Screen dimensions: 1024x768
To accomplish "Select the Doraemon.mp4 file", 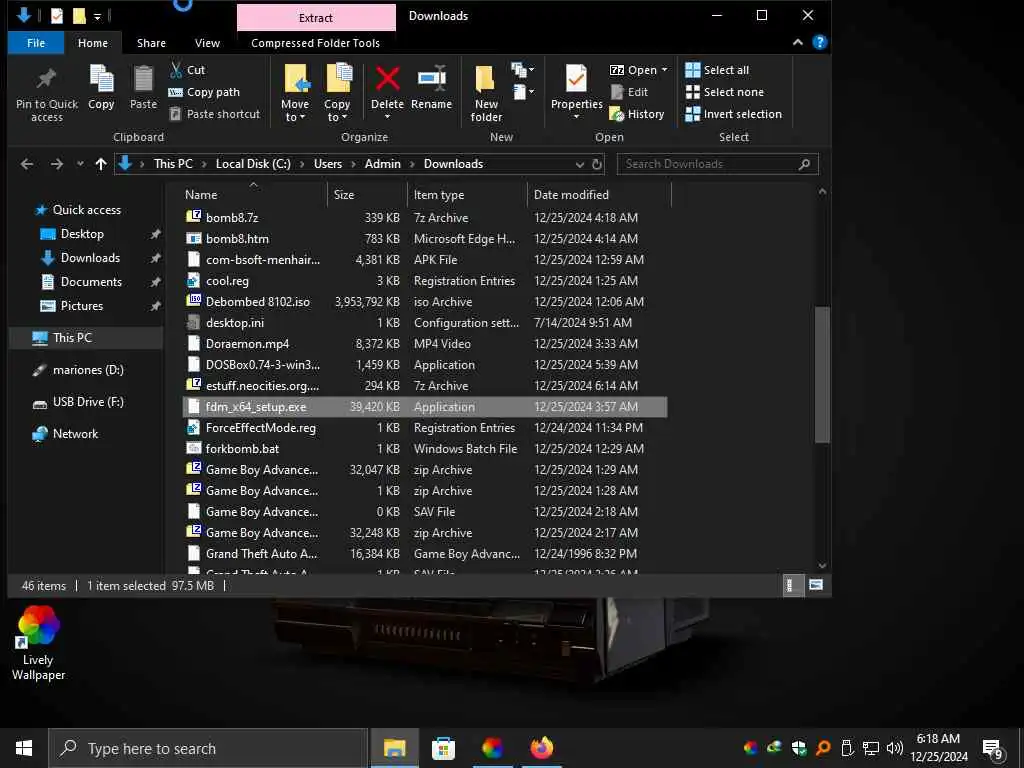I will (424, 344).
